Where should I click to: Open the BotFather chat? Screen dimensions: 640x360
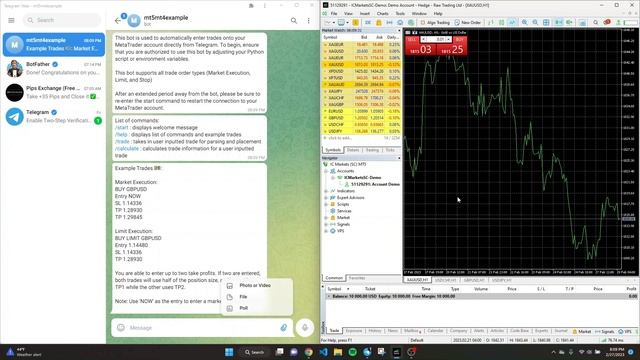pos(53,69)
